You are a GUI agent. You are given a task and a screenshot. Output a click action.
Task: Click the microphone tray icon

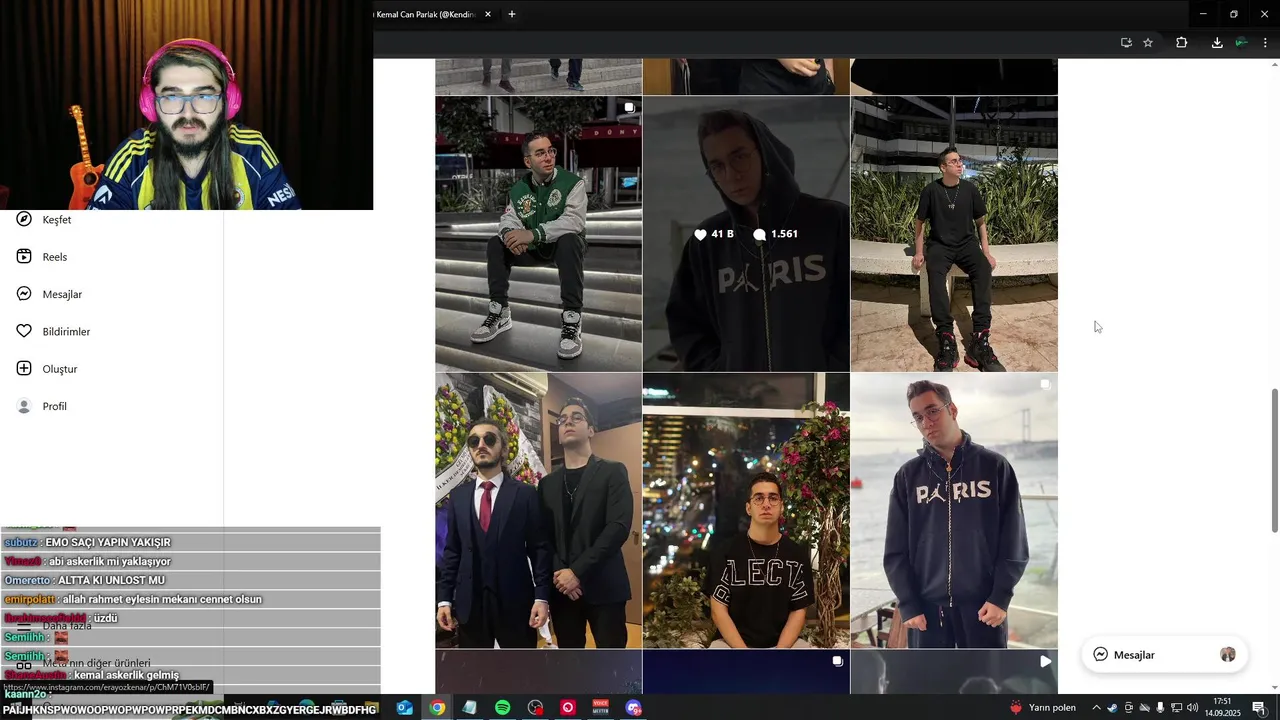pyautogui.click(x=1160, y=708)
